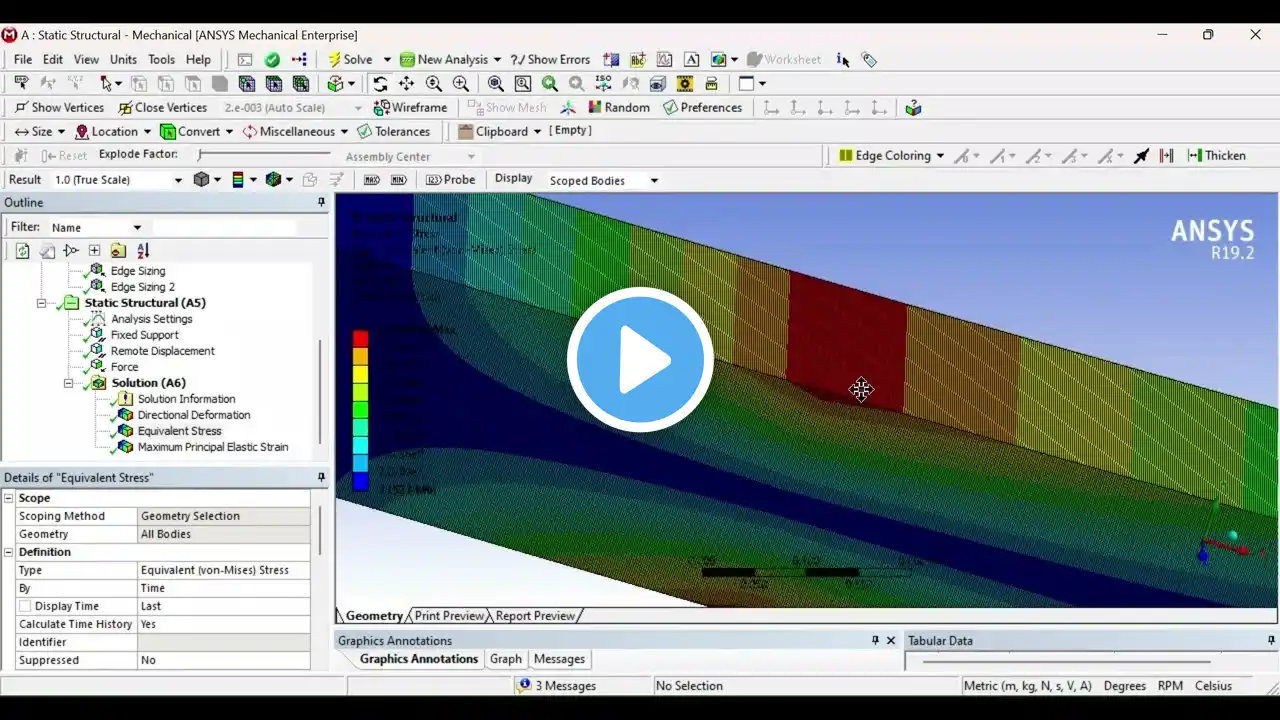Collapse the Solution (A6) tree node
The width and height of the screenshot is (1280, 720).
coord(69,383)
